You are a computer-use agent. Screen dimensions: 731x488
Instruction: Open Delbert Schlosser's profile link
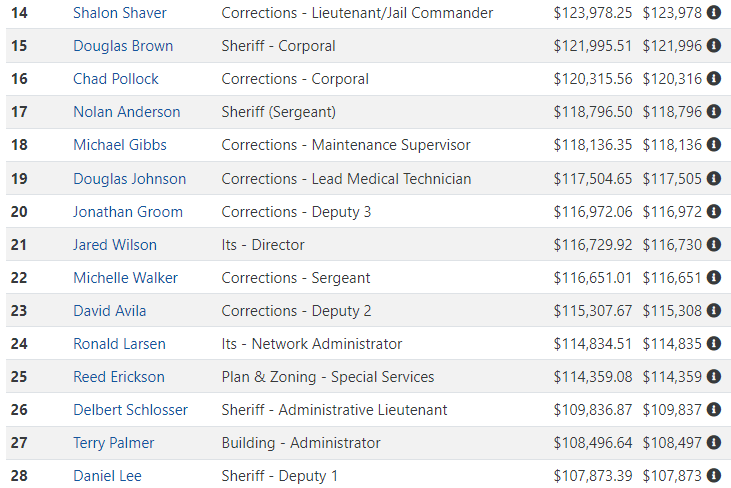131,410
